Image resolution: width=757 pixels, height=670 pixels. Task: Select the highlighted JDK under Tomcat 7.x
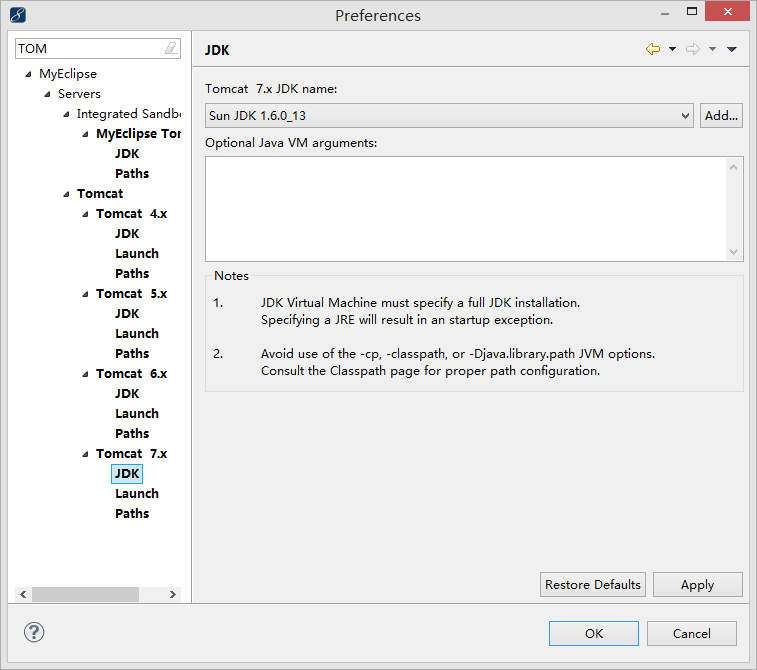tap(127, 474)
